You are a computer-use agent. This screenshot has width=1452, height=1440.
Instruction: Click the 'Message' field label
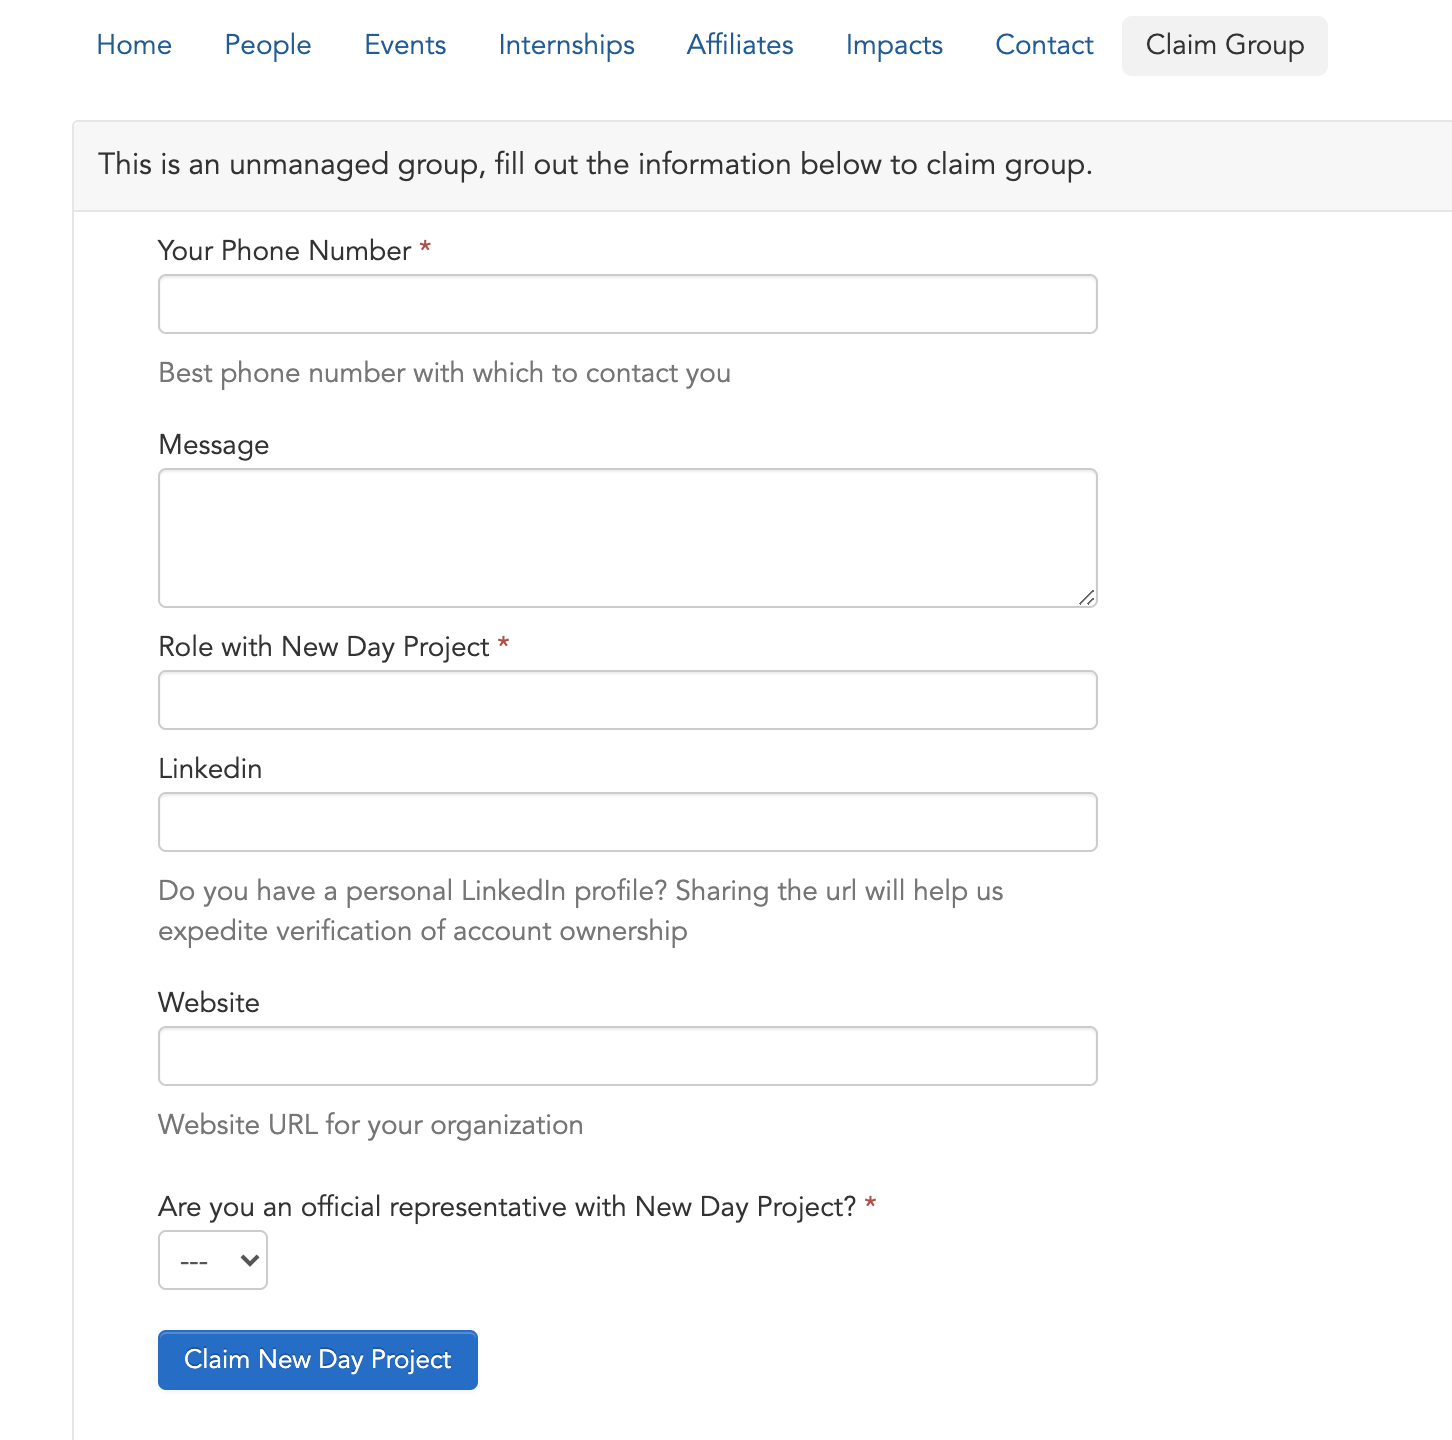point(214,444)
